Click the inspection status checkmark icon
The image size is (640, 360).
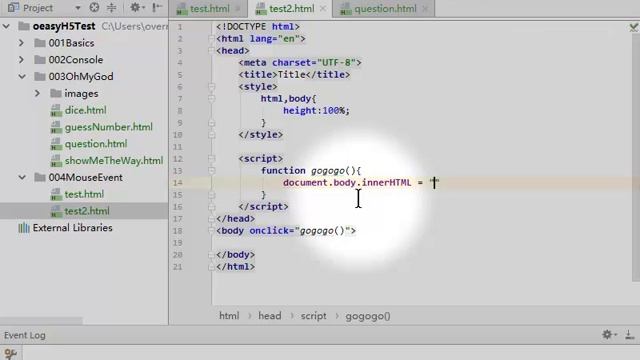(633, 27)
